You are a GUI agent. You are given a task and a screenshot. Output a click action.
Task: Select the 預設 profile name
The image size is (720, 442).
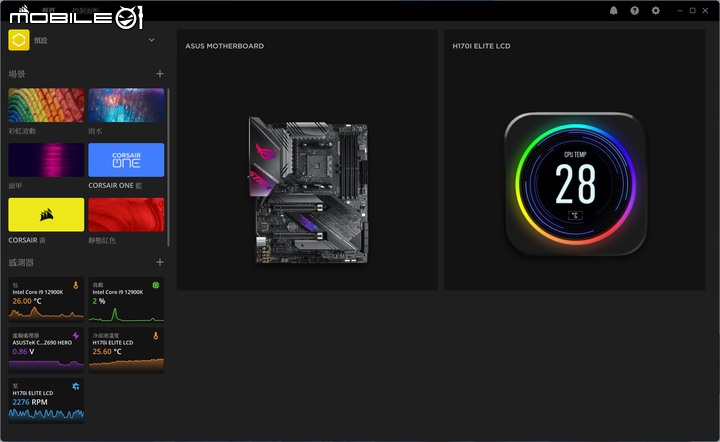[x=40, y=40]
